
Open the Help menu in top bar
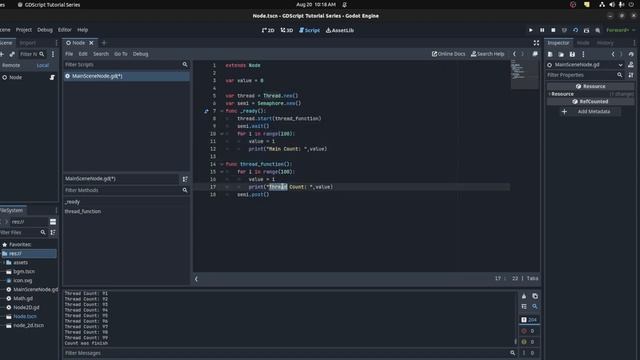click(x=82, y=30)
